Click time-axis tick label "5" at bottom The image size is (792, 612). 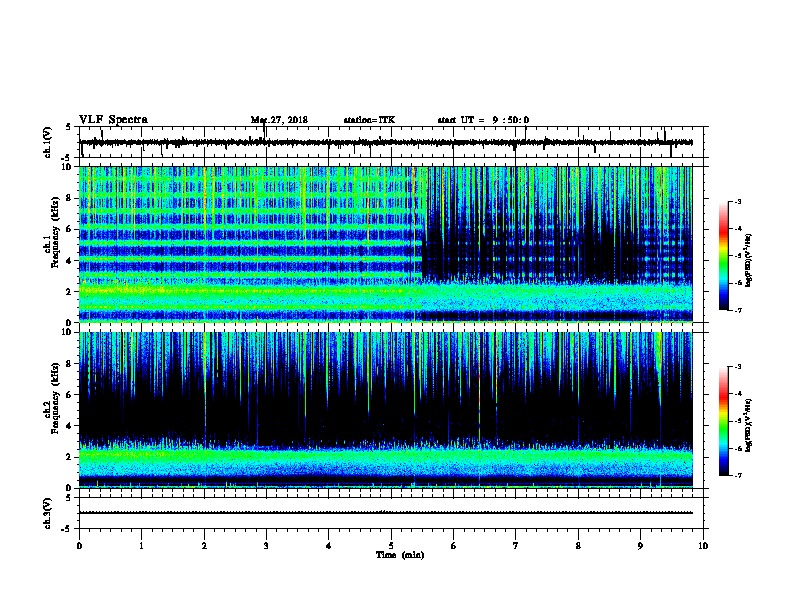coord(391,546)
